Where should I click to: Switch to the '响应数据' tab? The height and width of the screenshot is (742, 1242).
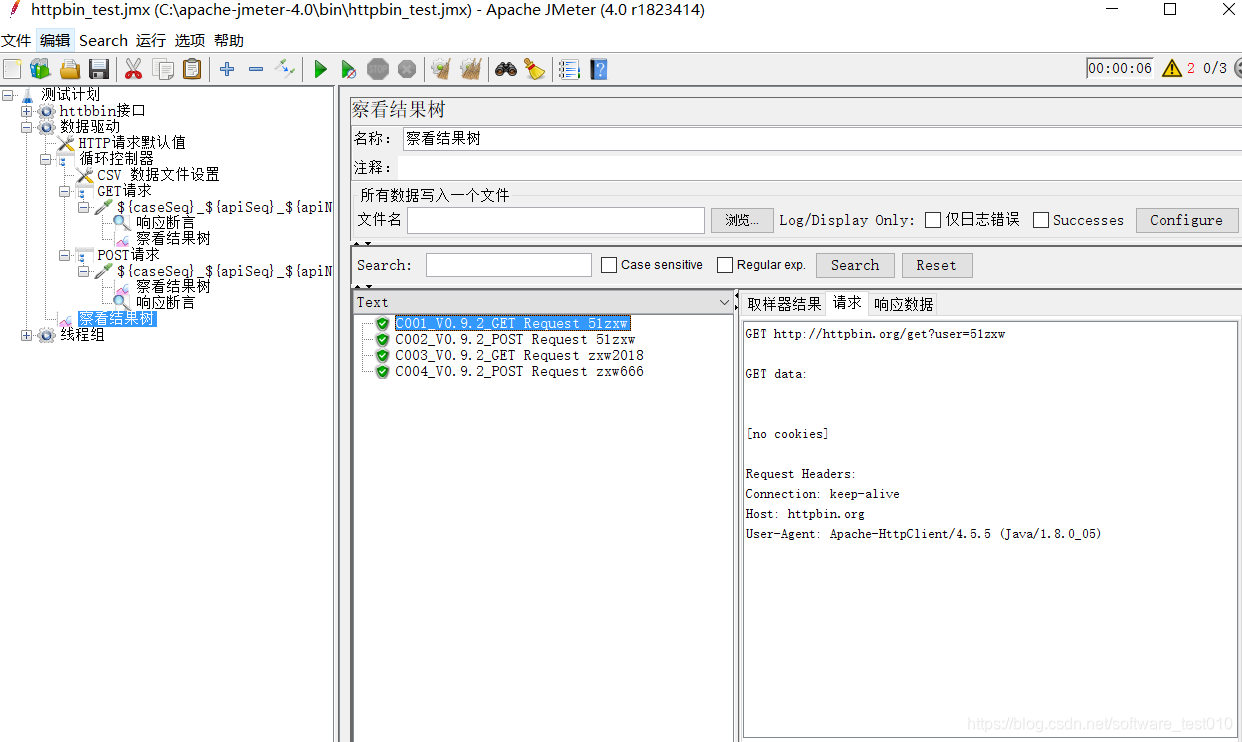[x=904, y=304]
